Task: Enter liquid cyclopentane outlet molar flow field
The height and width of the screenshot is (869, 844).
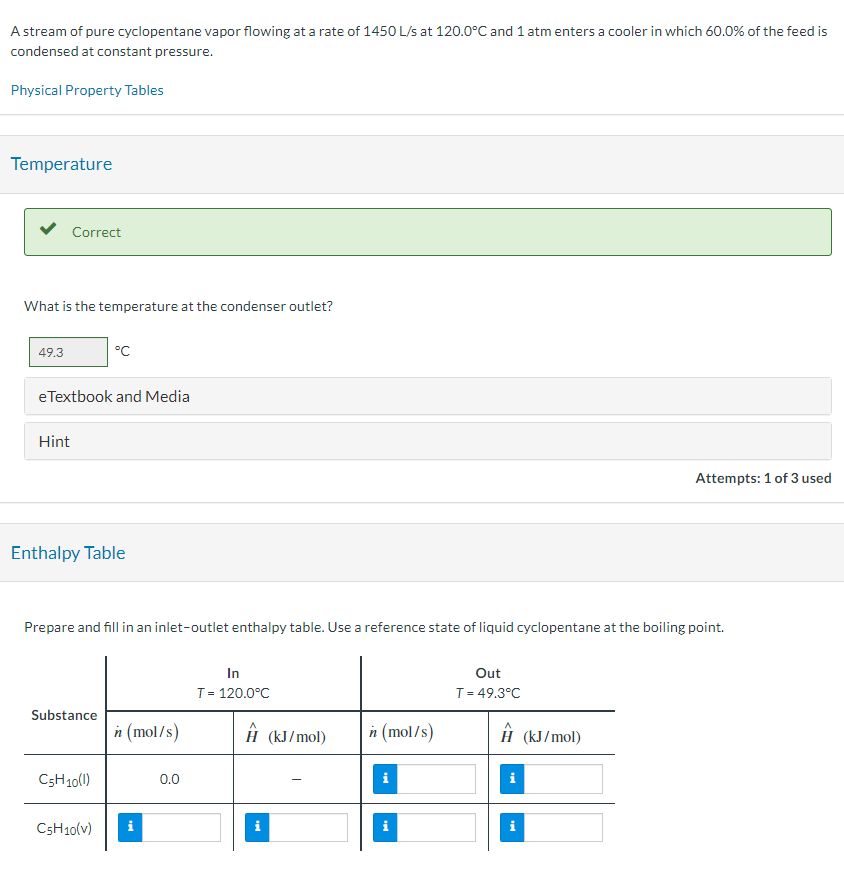Action: pyautogui.click(x=436, y=779)
